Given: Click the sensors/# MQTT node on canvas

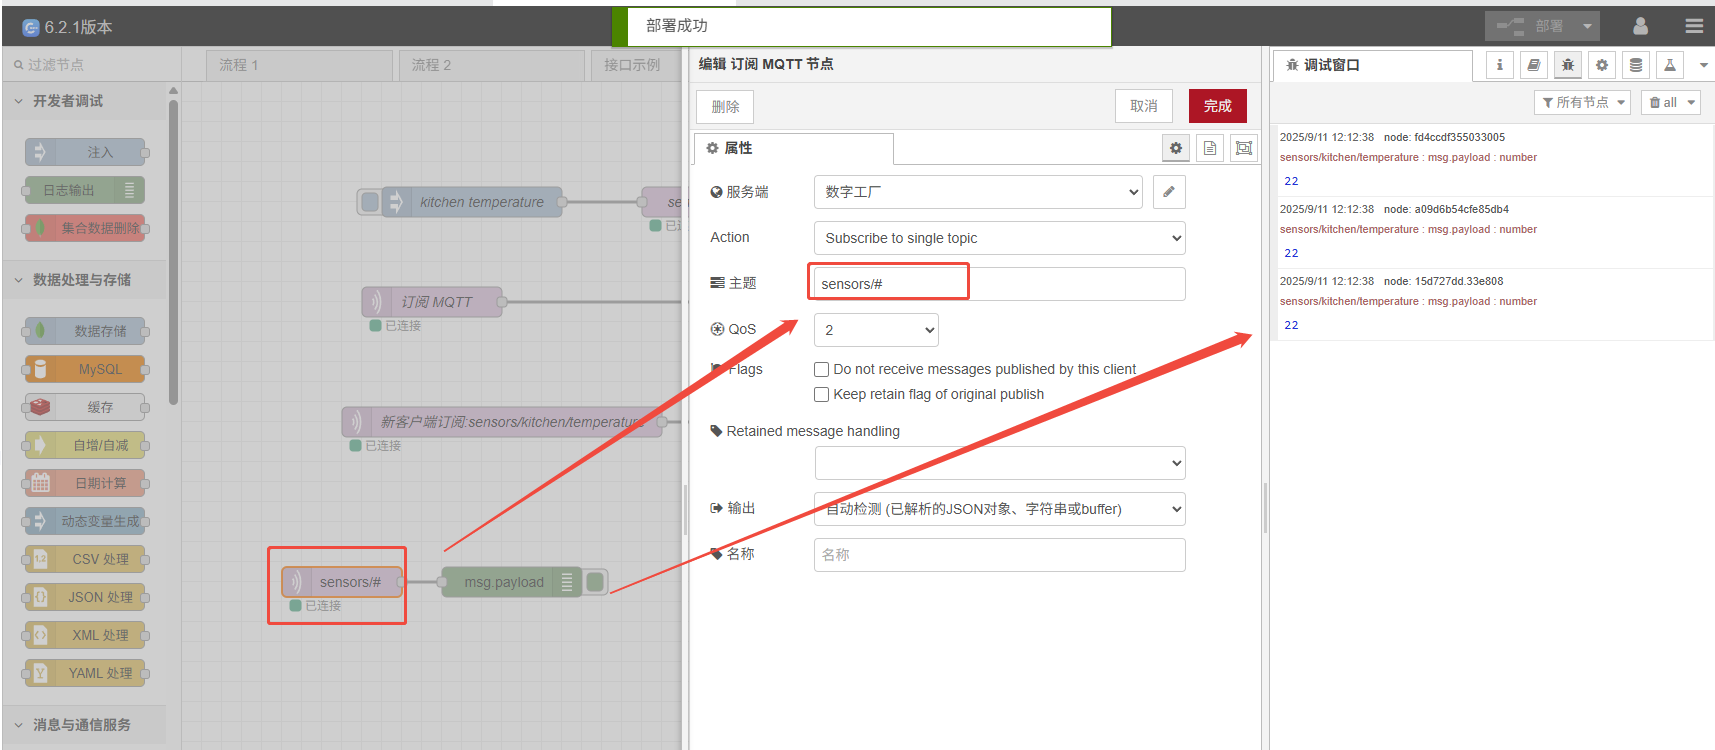Looking at the screenshot, I should 342,582.
